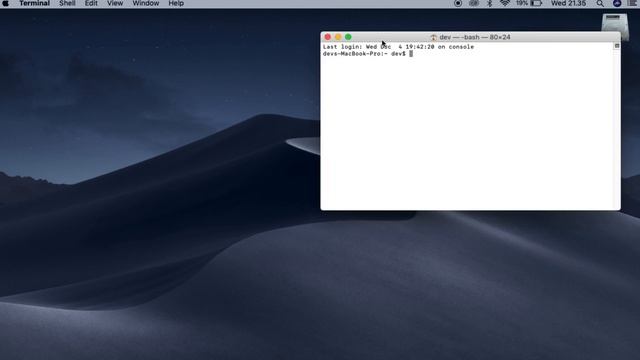
Task: Open the View menu
Action: tap(115, 3)
